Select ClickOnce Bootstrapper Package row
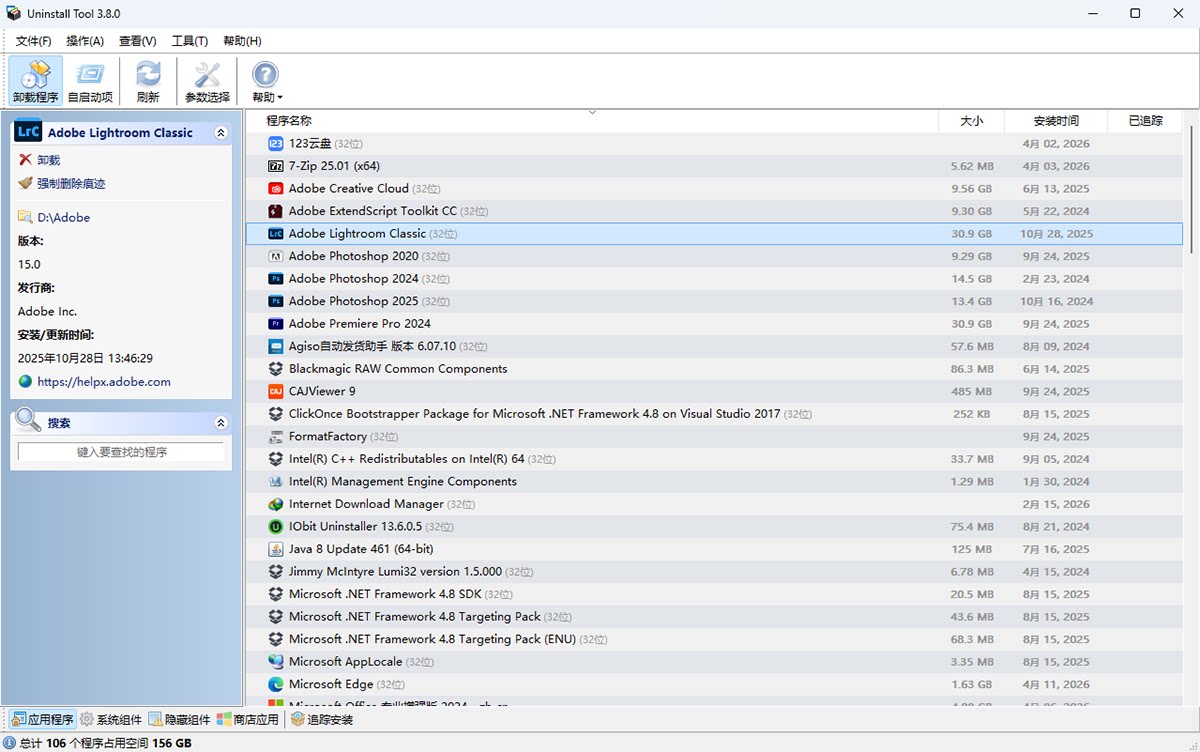The image size is (1200, 752). click(714, 414)
